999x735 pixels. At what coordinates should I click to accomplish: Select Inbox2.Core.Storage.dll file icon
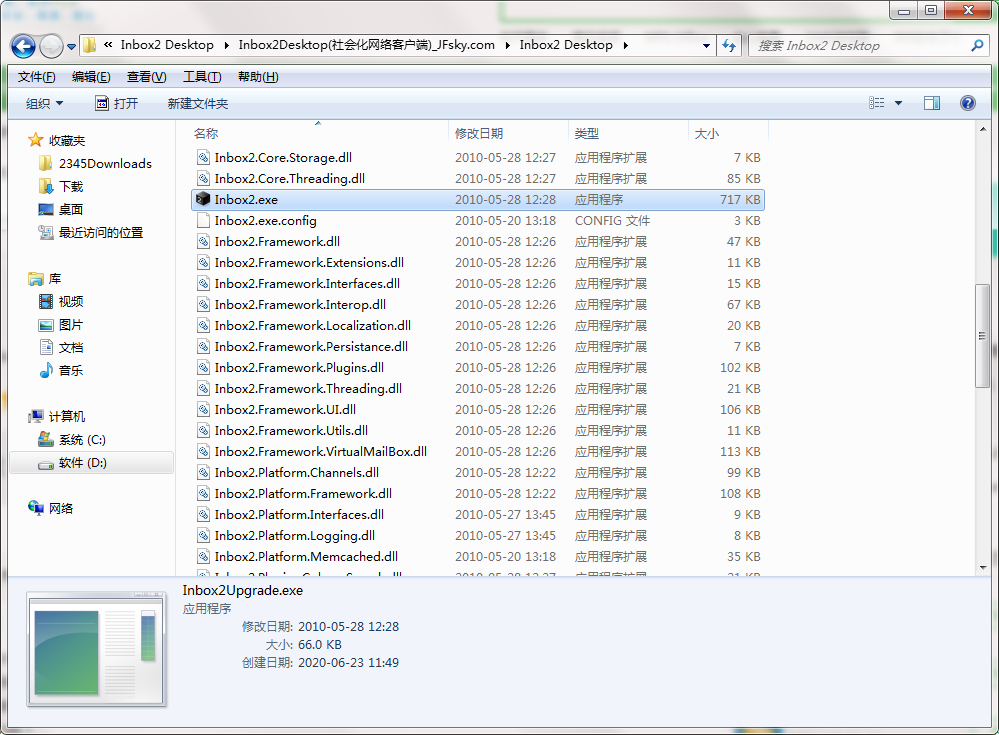(203, 157)
